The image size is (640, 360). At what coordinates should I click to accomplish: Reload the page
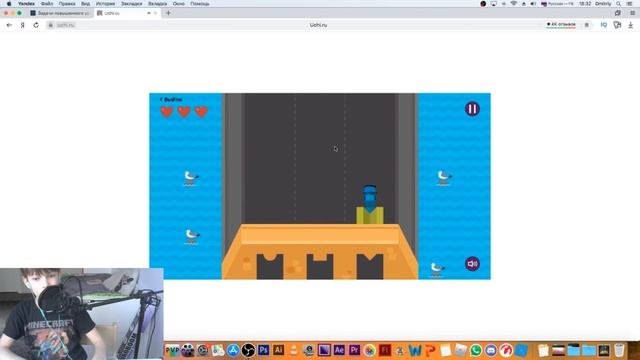click(36, 25)
